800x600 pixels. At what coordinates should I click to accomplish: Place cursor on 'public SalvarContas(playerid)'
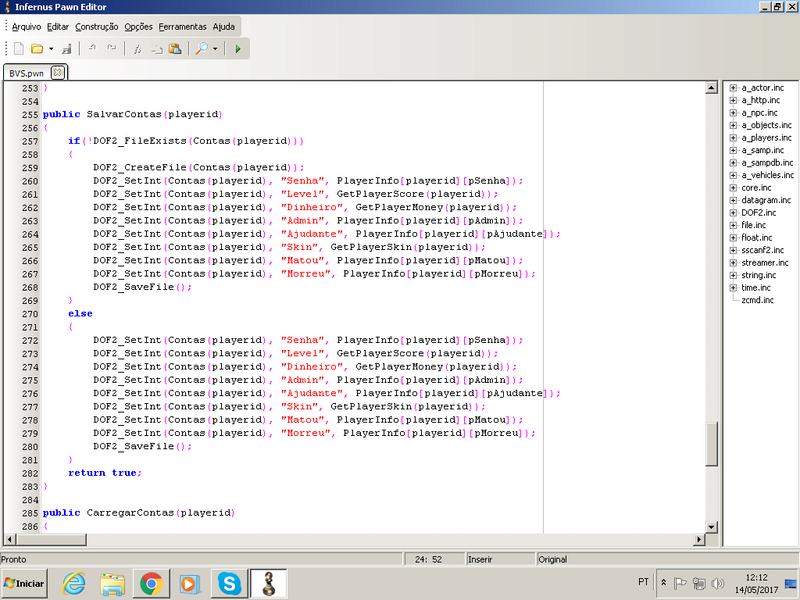(x=132, y=114)
